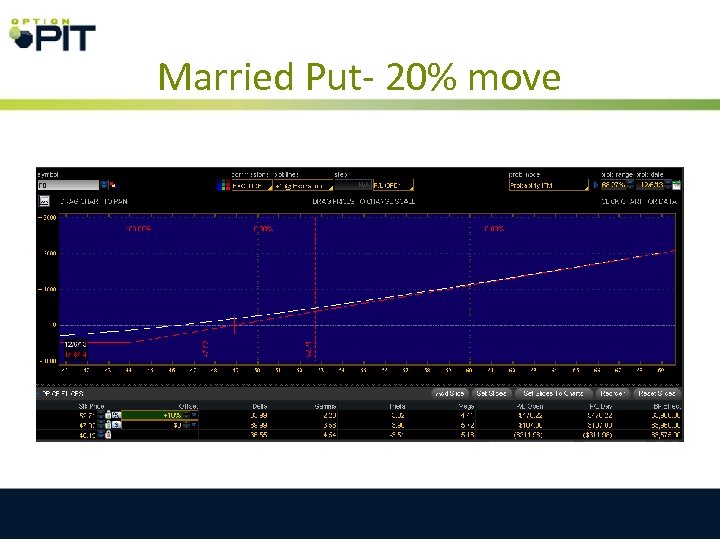Viewport: 720px width, 540px height.
Task: Click the chart mode icon above the graph
Action: [x=44, y=201]
